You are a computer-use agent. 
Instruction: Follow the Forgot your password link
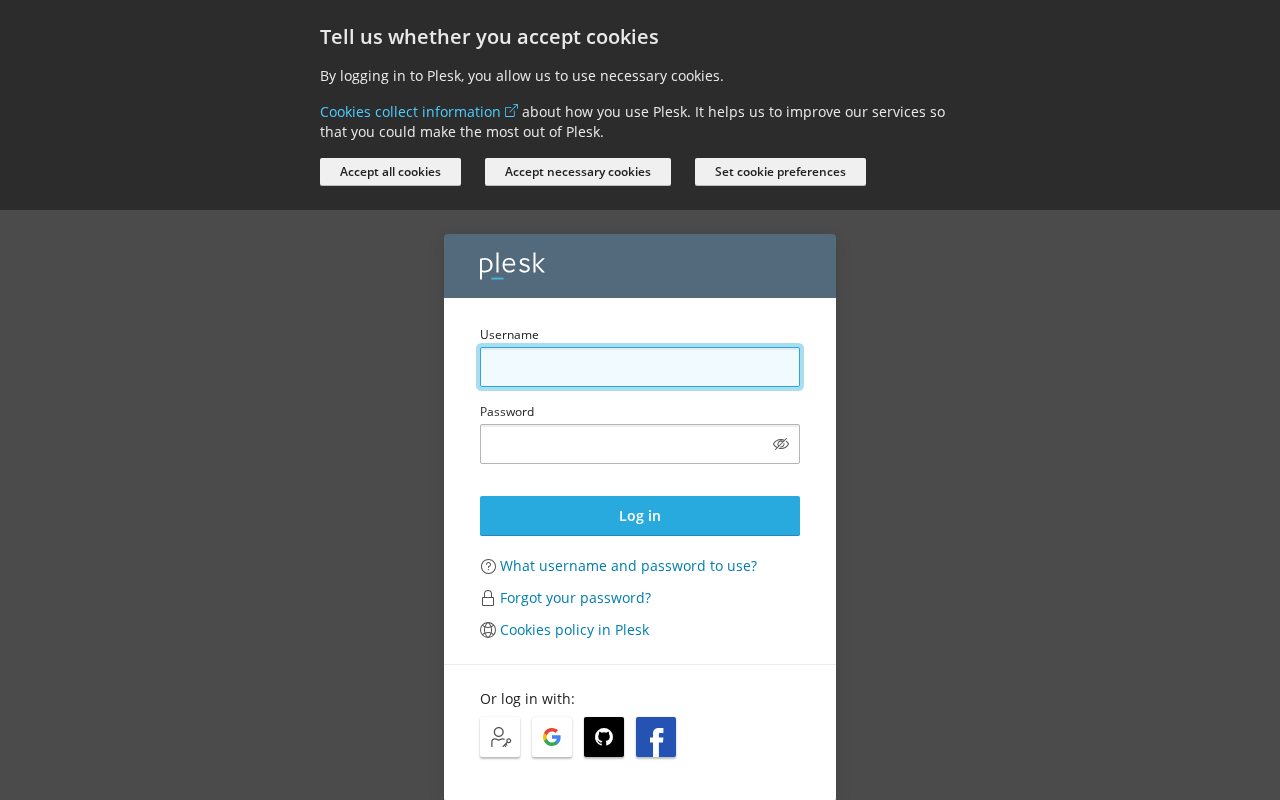tap(575, 598)
